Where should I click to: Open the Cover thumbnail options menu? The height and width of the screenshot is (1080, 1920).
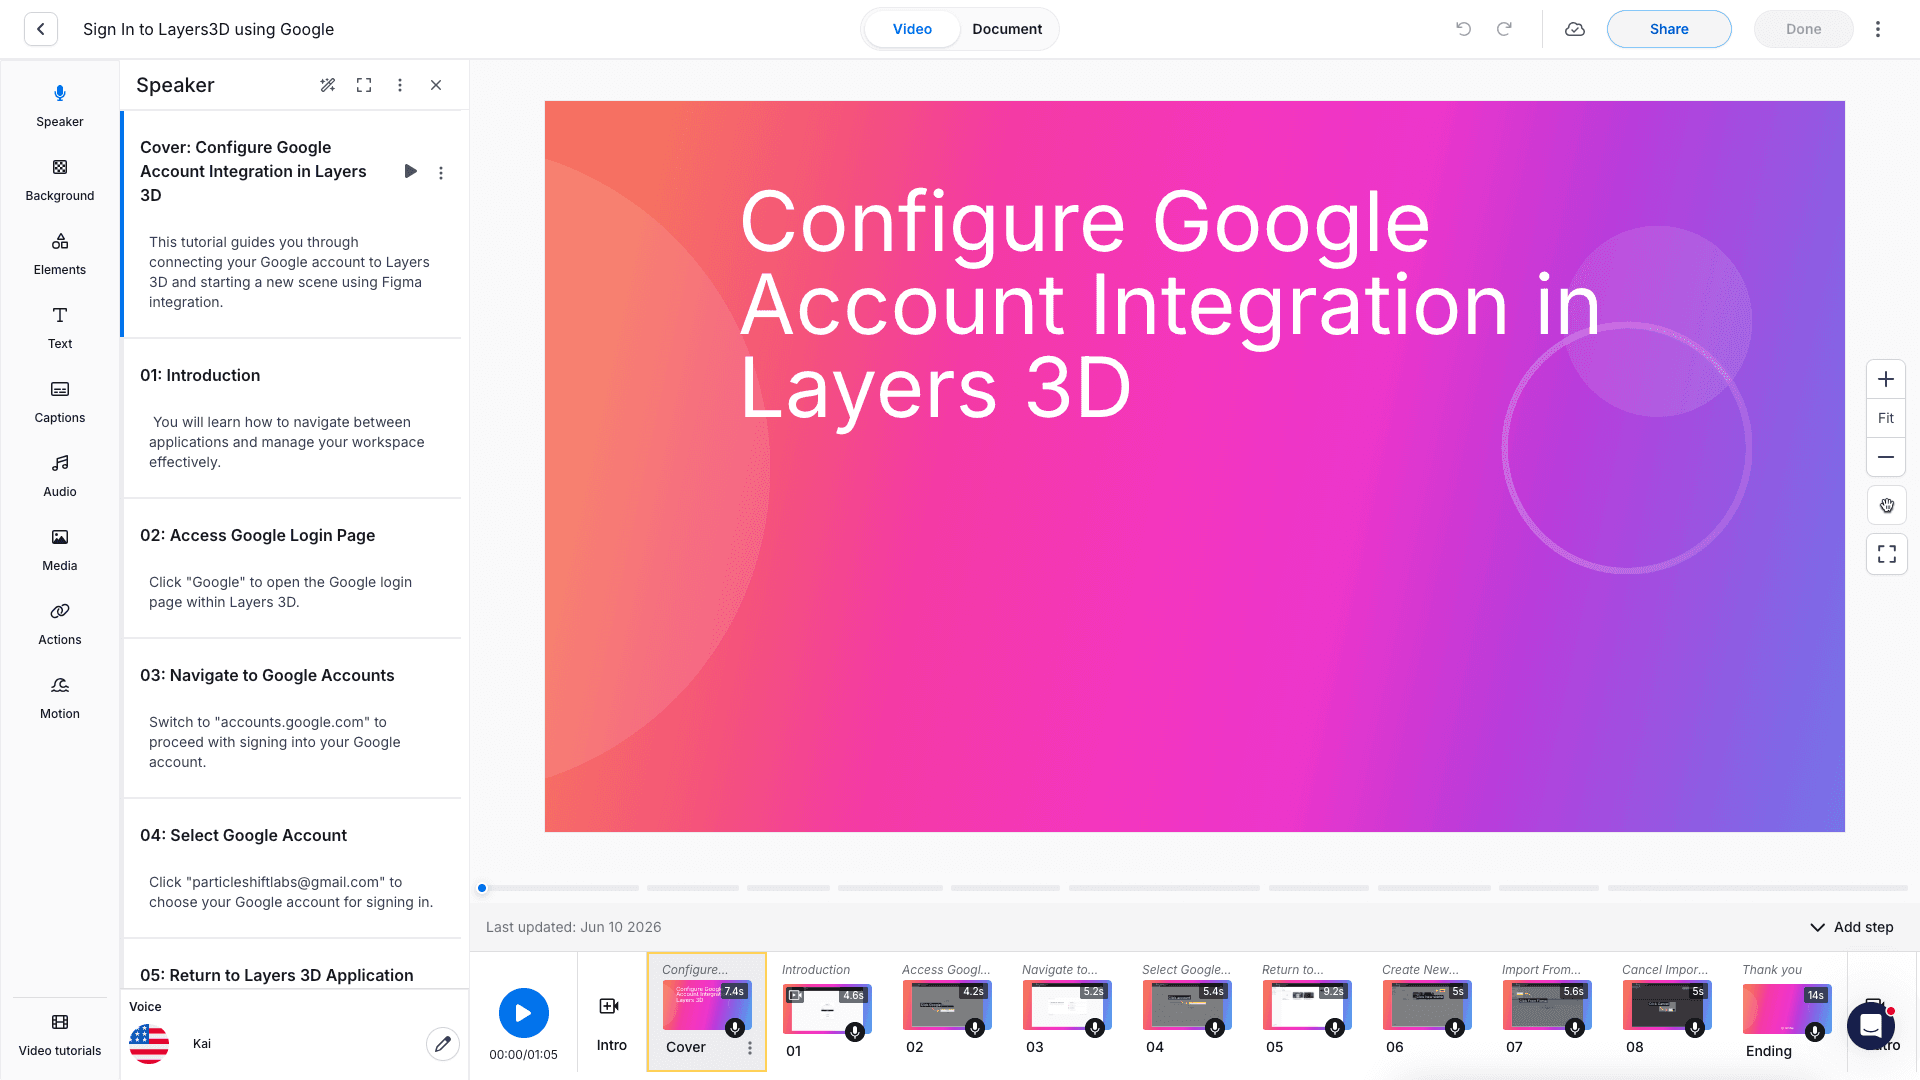[750, 1048]
